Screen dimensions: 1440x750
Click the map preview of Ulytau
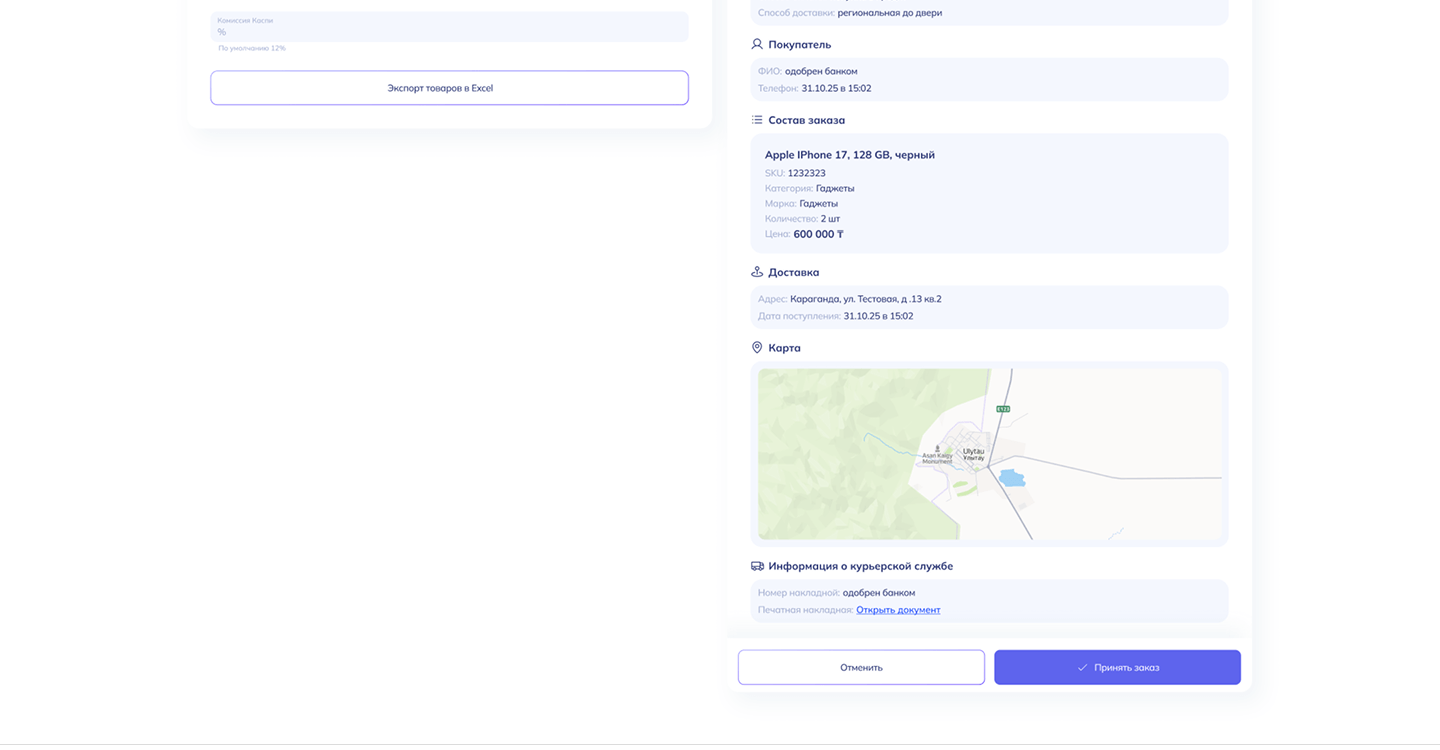990,454
